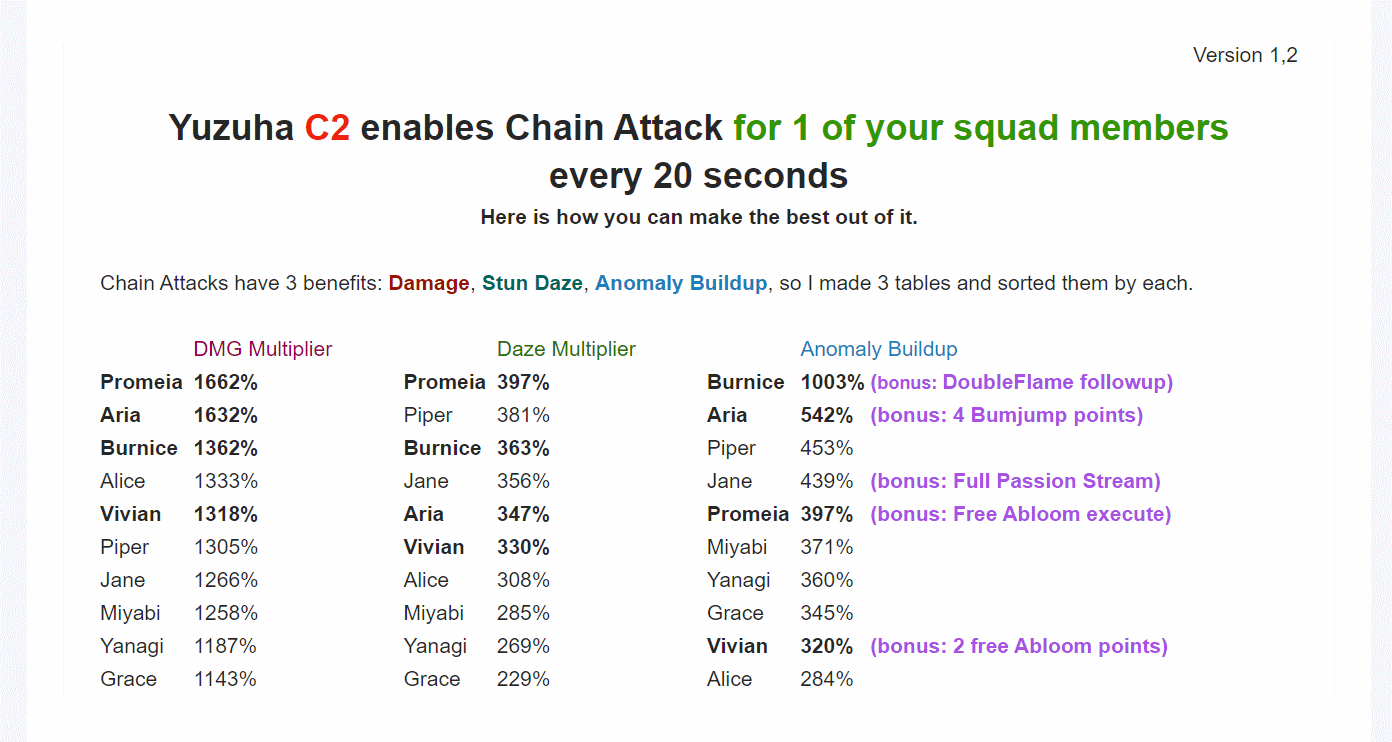The width and height of the screenshot is (1392, 742).
Task: Click the 2 free Abloom points note
Action: point(1019,646)
